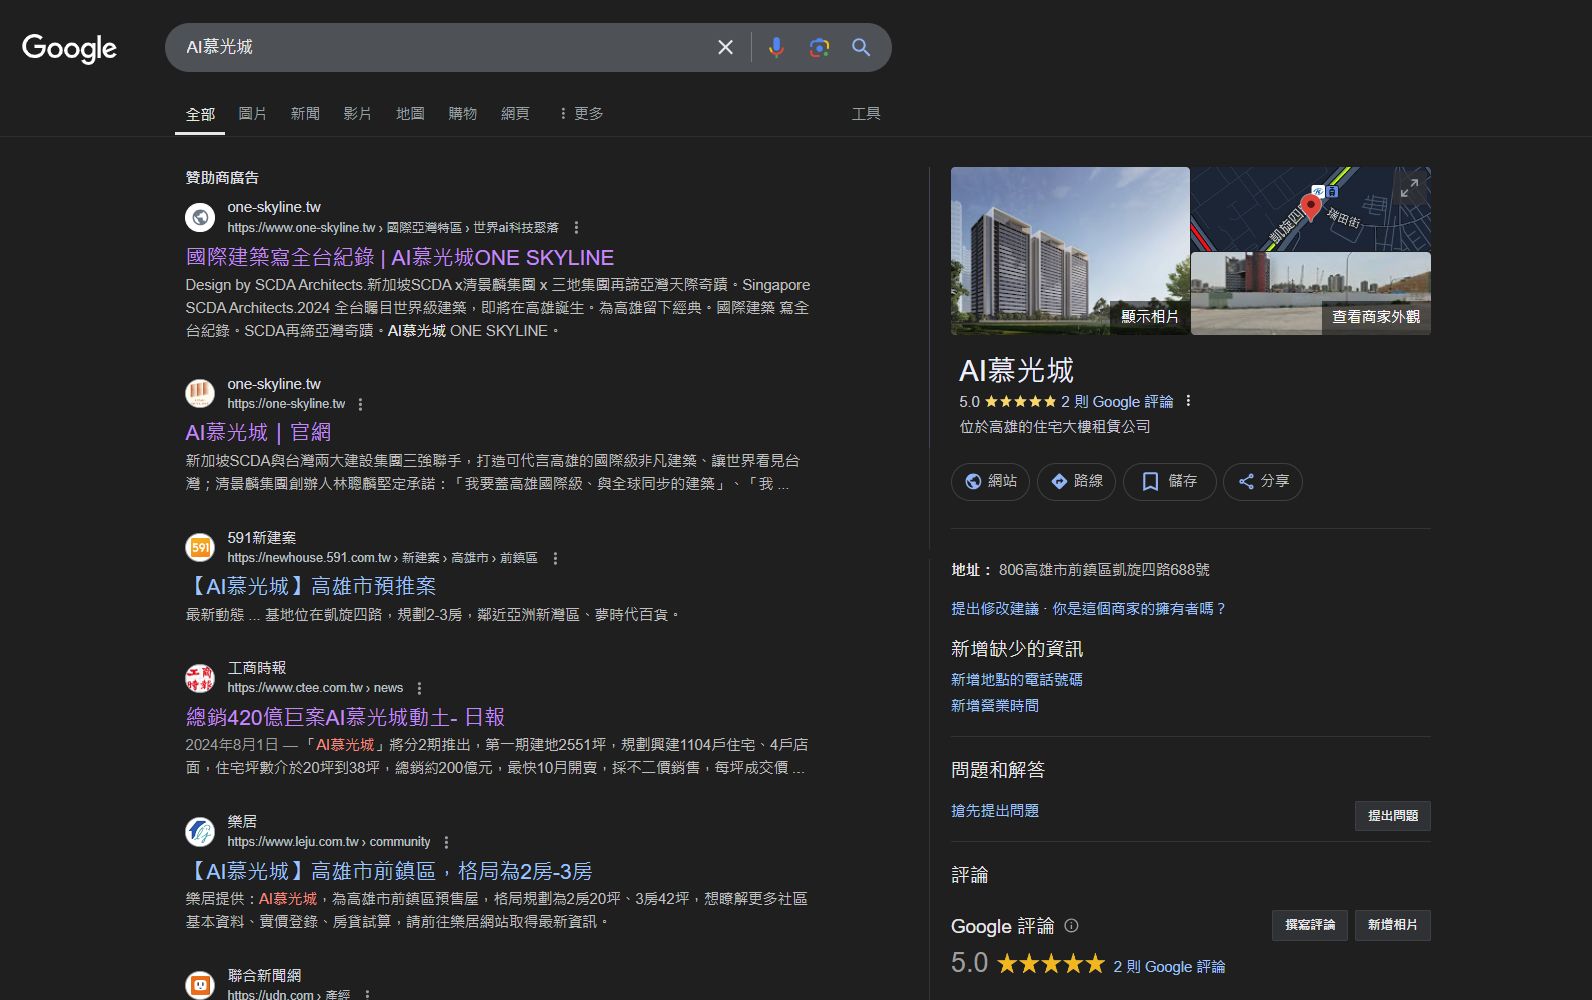Open street view 查看商家外觀 thumbnail
This screenshot has width=1592, height=1000.
point(1311,294)
